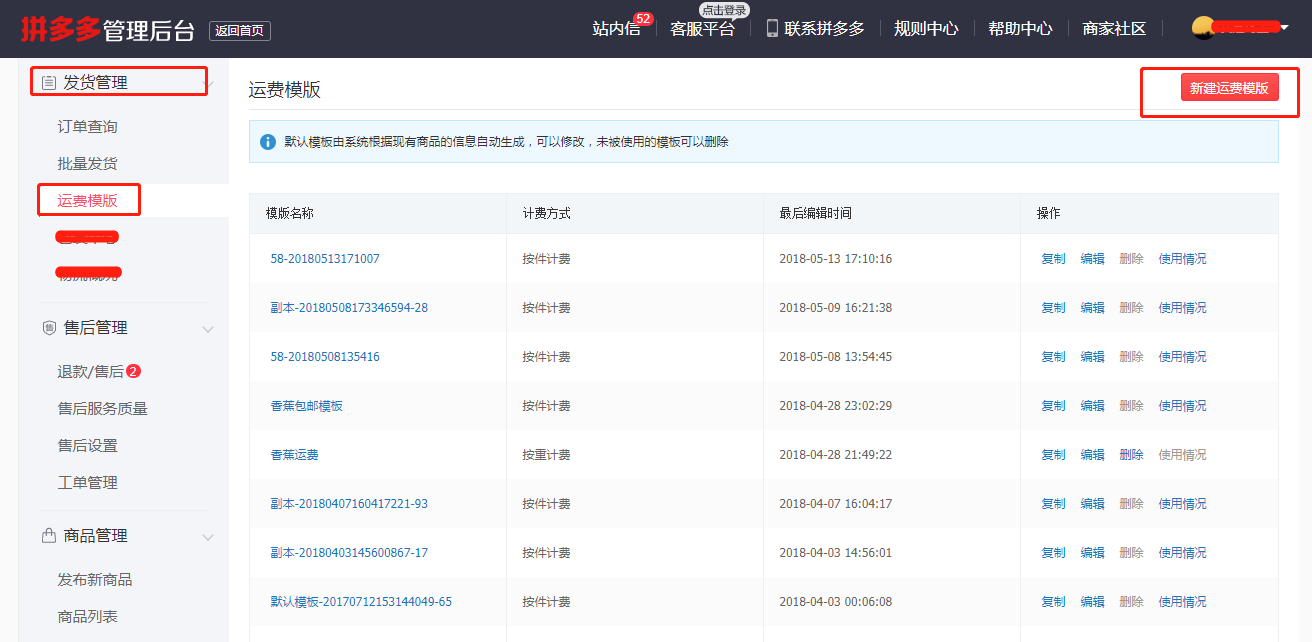Viewport: 1312px width, 642px height.
Task: Click the 新建运费模版 button
Action: [1230, 88]
